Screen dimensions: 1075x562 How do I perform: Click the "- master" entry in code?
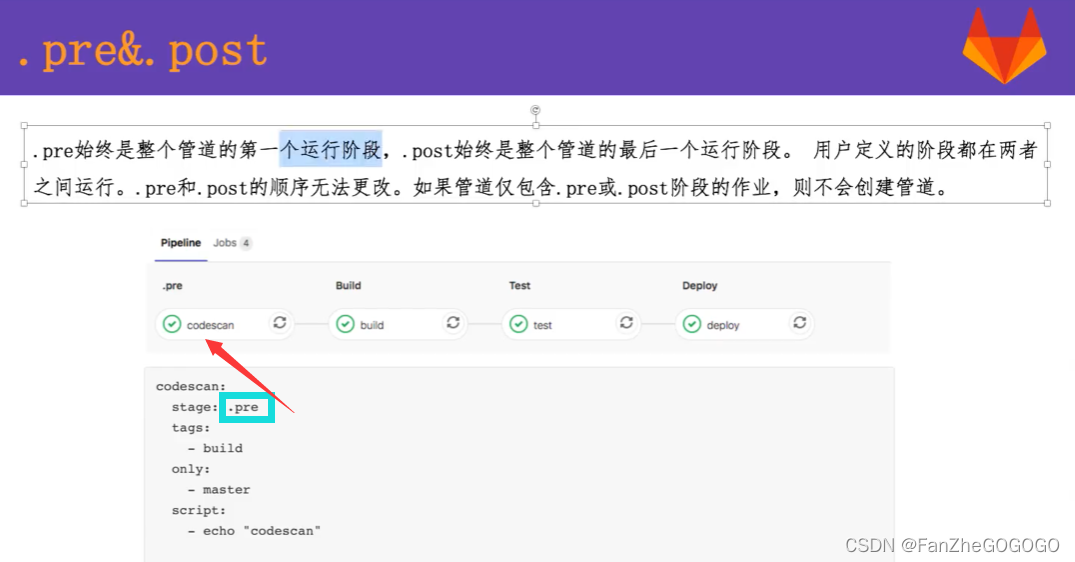219,489
